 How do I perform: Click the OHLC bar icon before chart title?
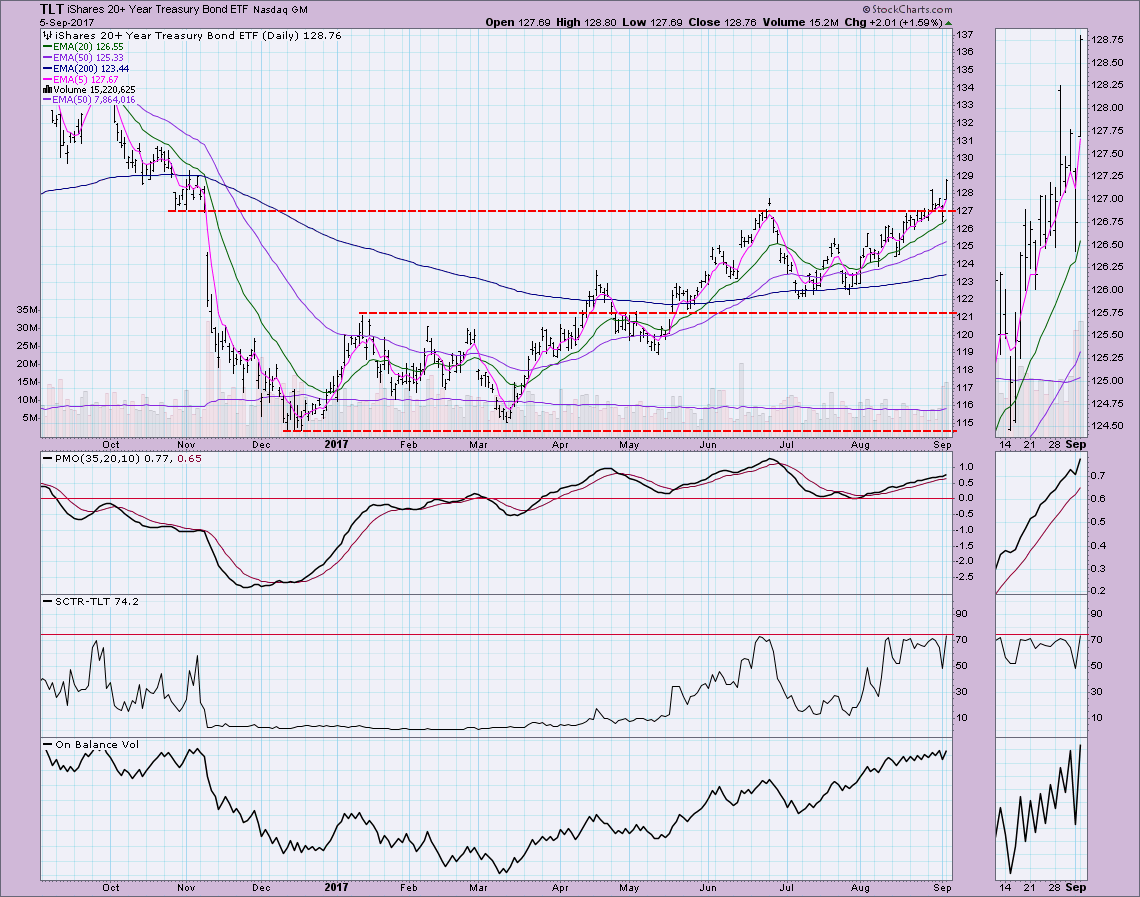click(46, 36)
